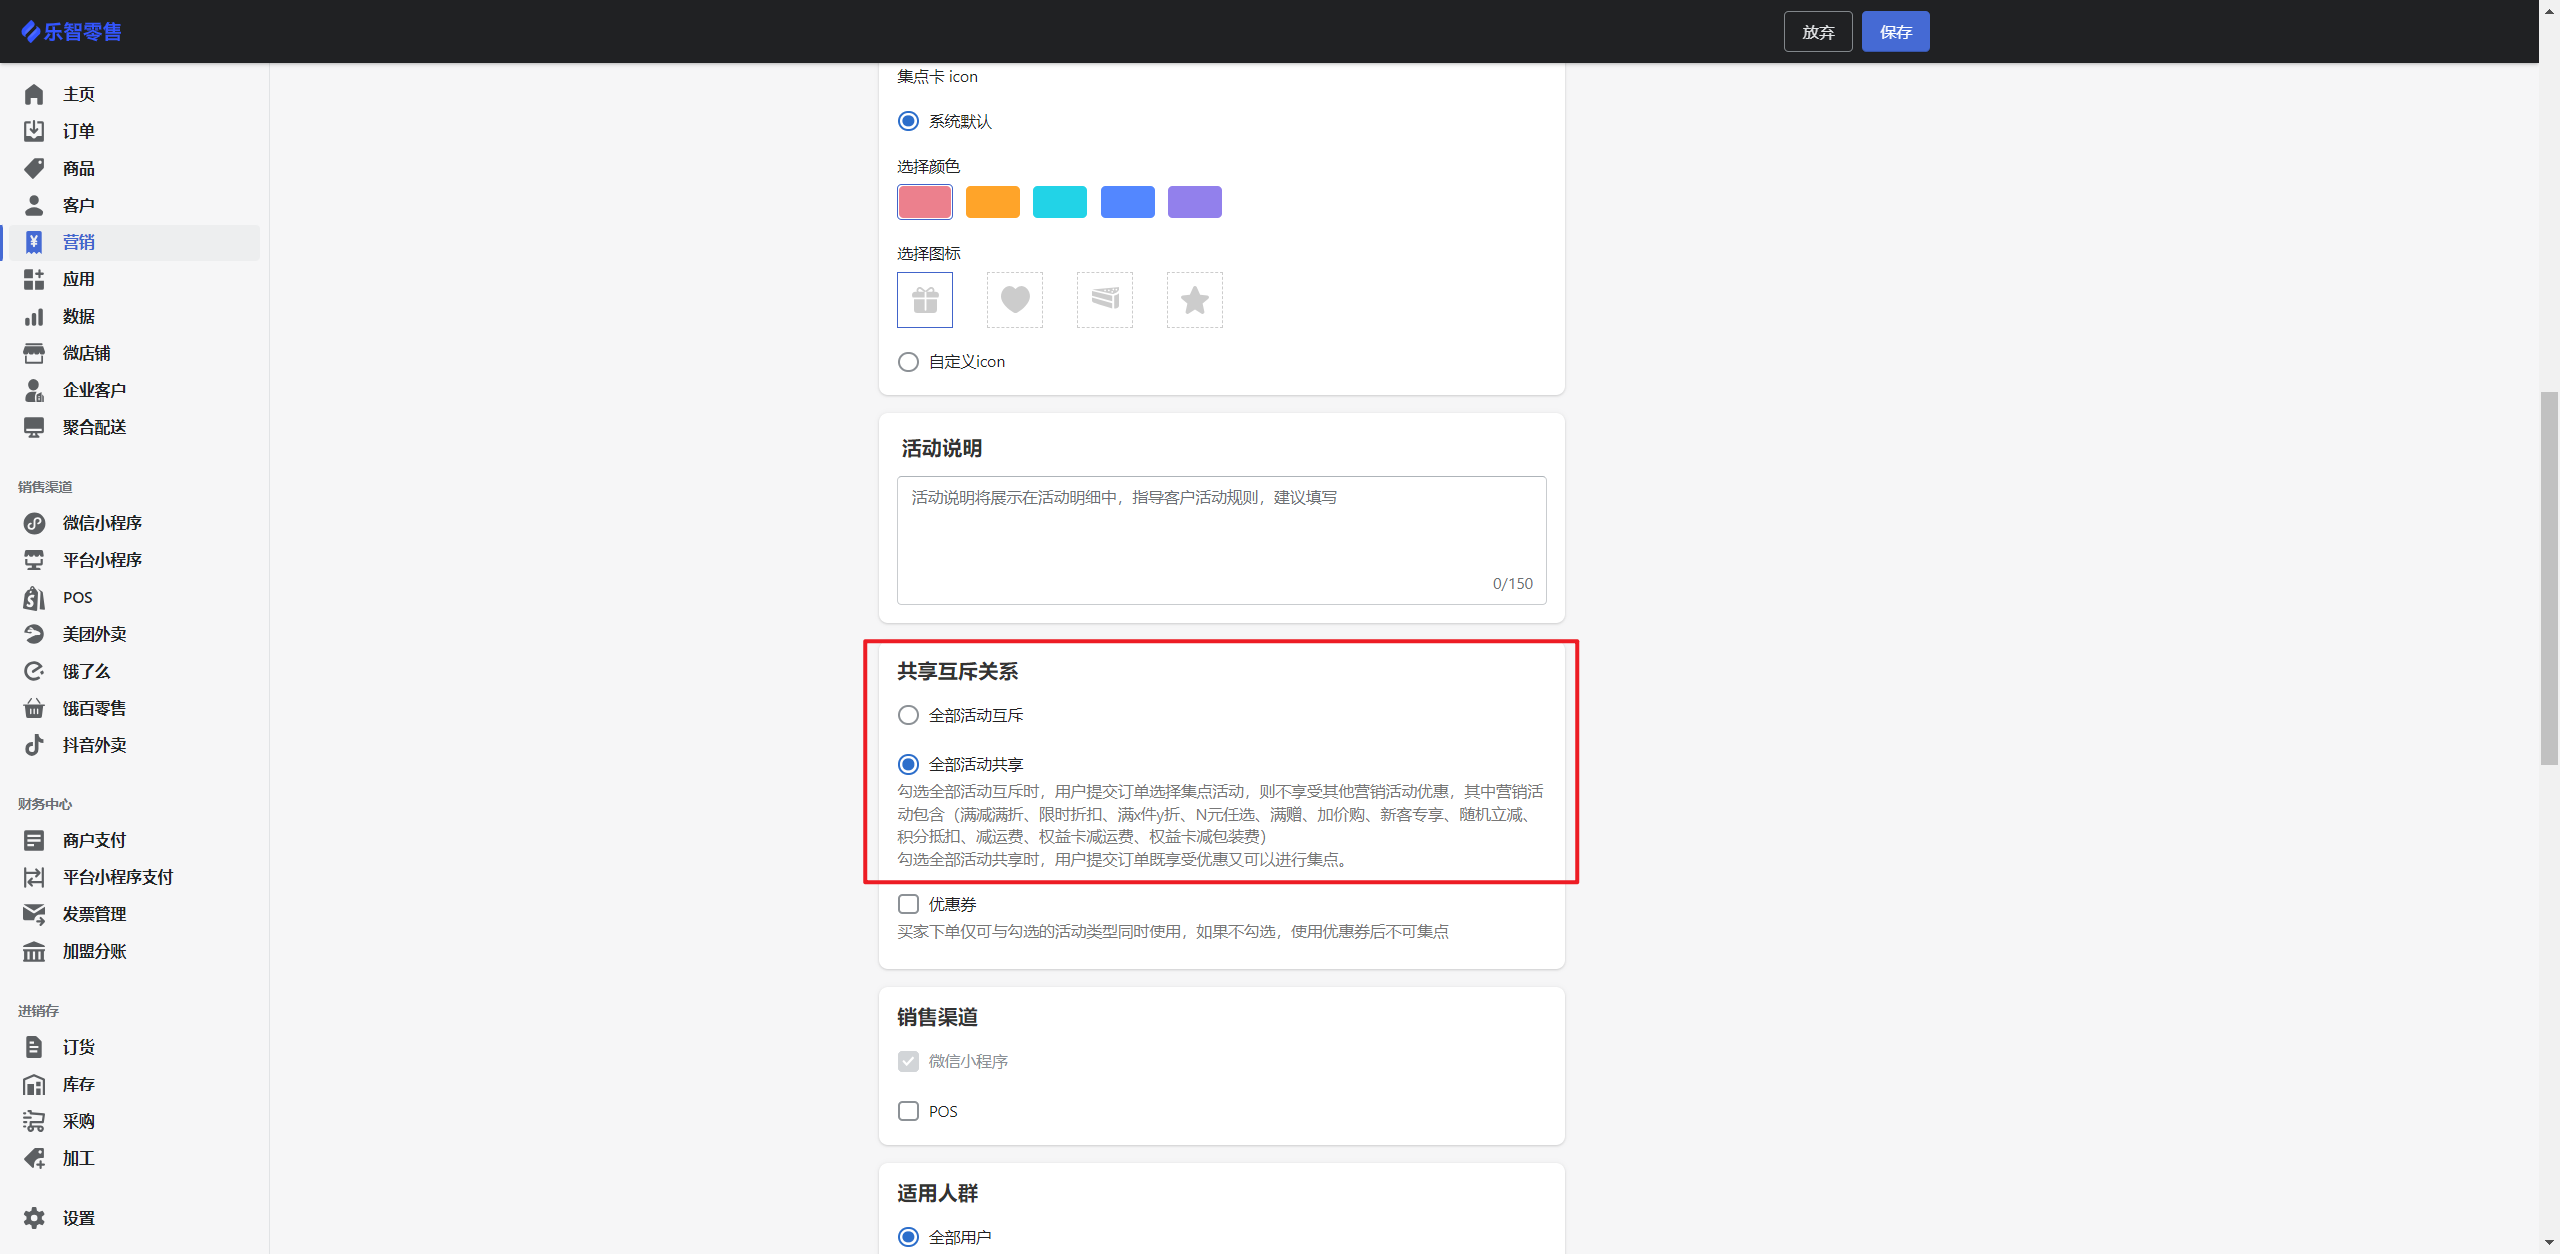The height and width of the screenshot is (1254, 2560).
Task: Pick the orange color swatch
Action: click(992, 202)
